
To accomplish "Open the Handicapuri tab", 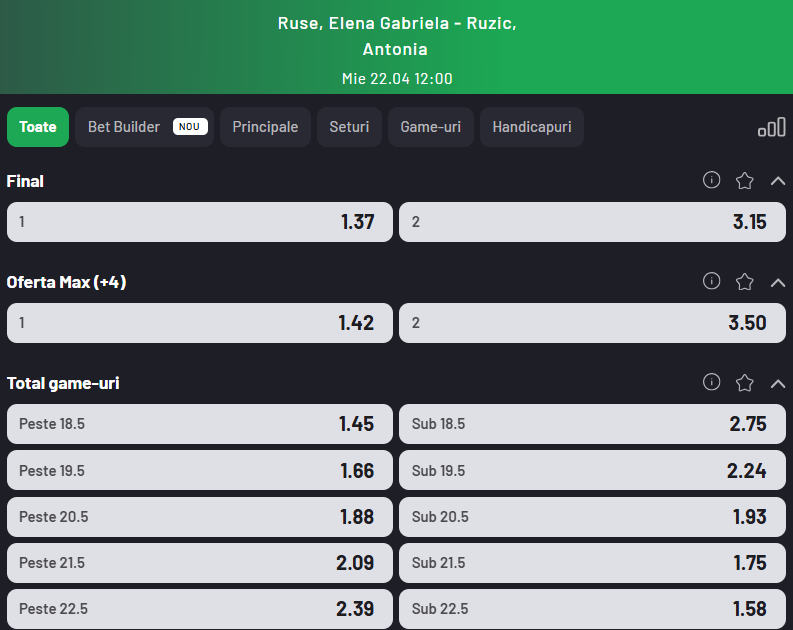I will coord(532,127).
